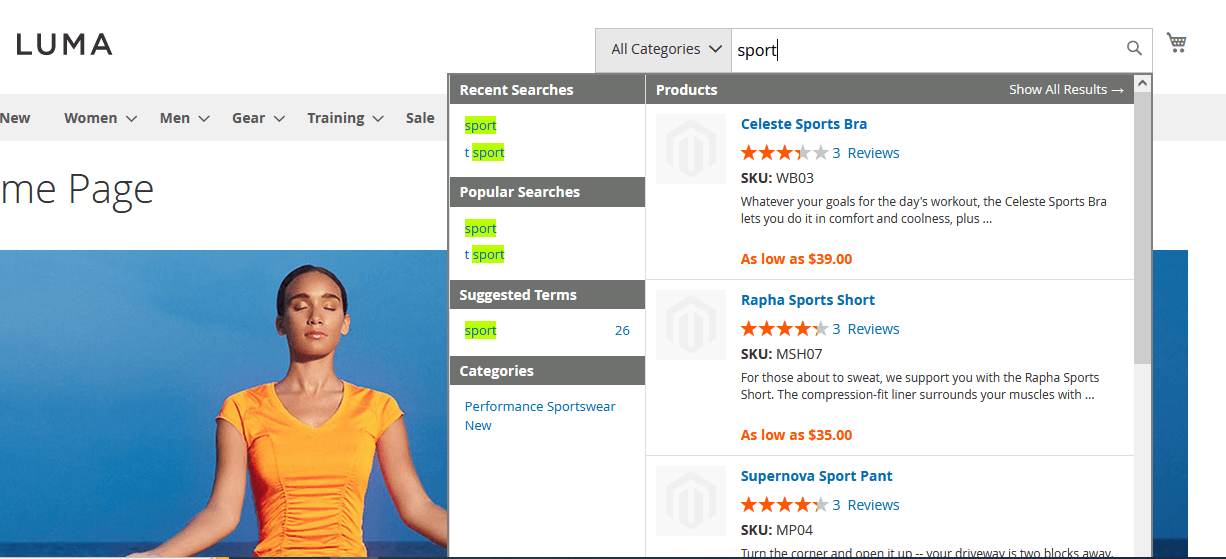This screenshot has height=559, width=1226.
Task: Click the Rapha Sports Short star rating
Action: coord(784,329)
